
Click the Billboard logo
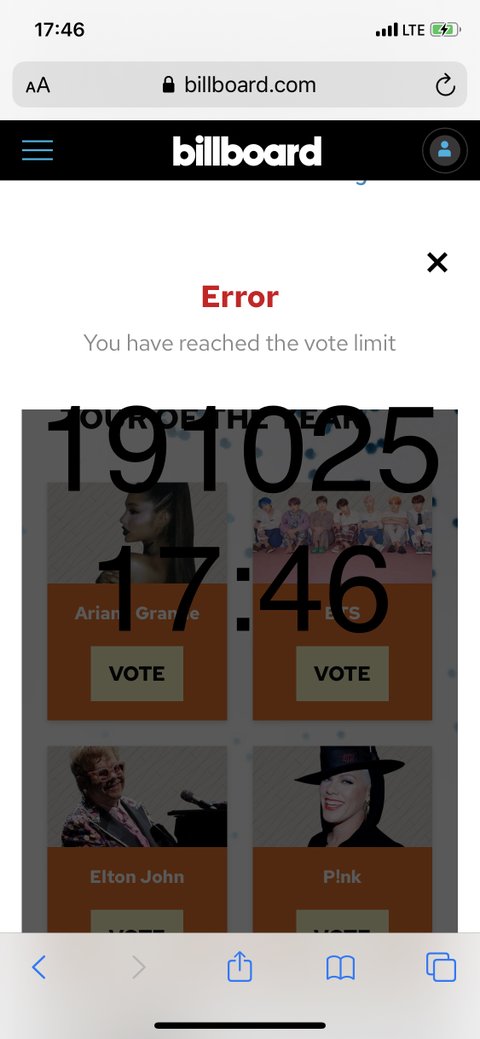(247, 151)
